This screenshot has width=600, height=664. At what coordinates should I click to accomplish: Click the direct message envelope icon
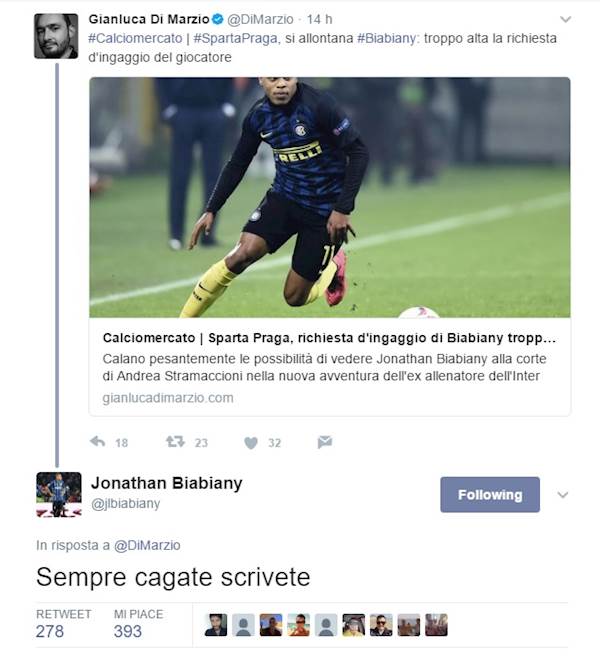pos(325,442)
